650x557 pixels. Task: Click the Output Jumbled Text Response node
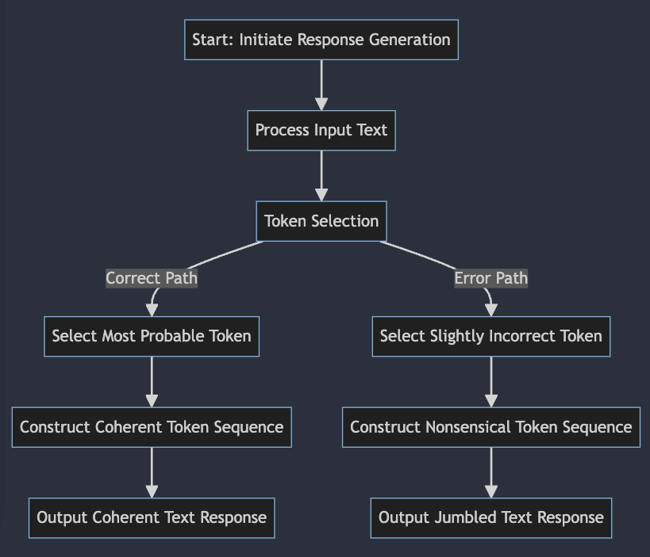point(491,517)
